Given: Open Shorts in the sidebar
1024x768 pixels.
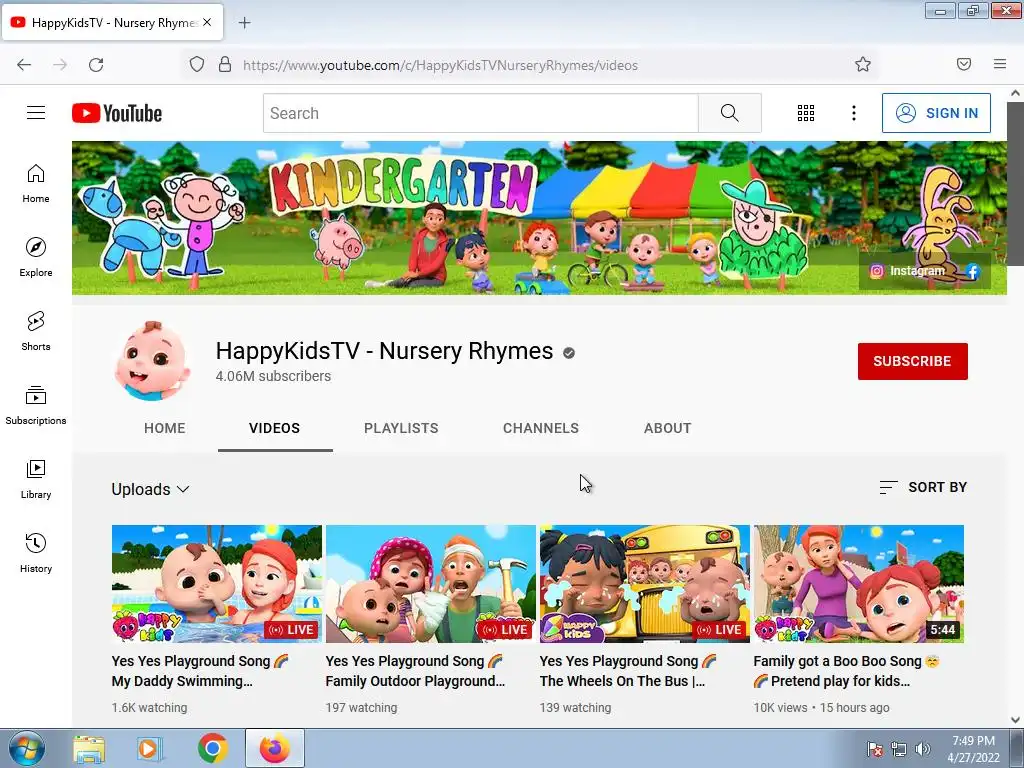Looking at the screenshot, I should (36, 331).
